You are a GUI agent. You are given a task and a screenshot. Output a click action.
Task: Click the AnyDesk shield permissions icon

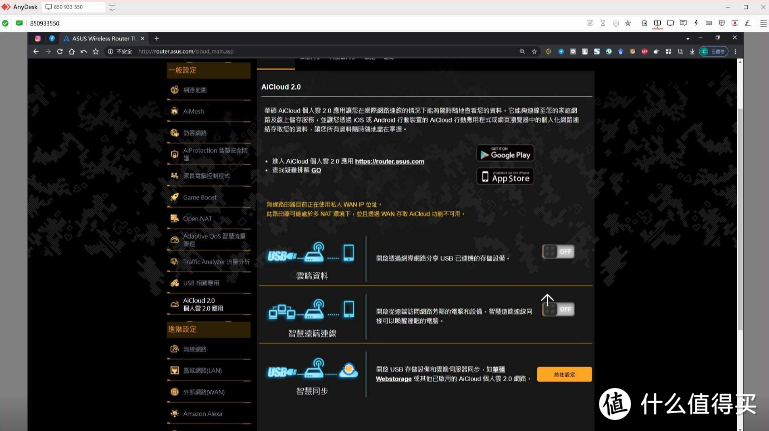722,23
